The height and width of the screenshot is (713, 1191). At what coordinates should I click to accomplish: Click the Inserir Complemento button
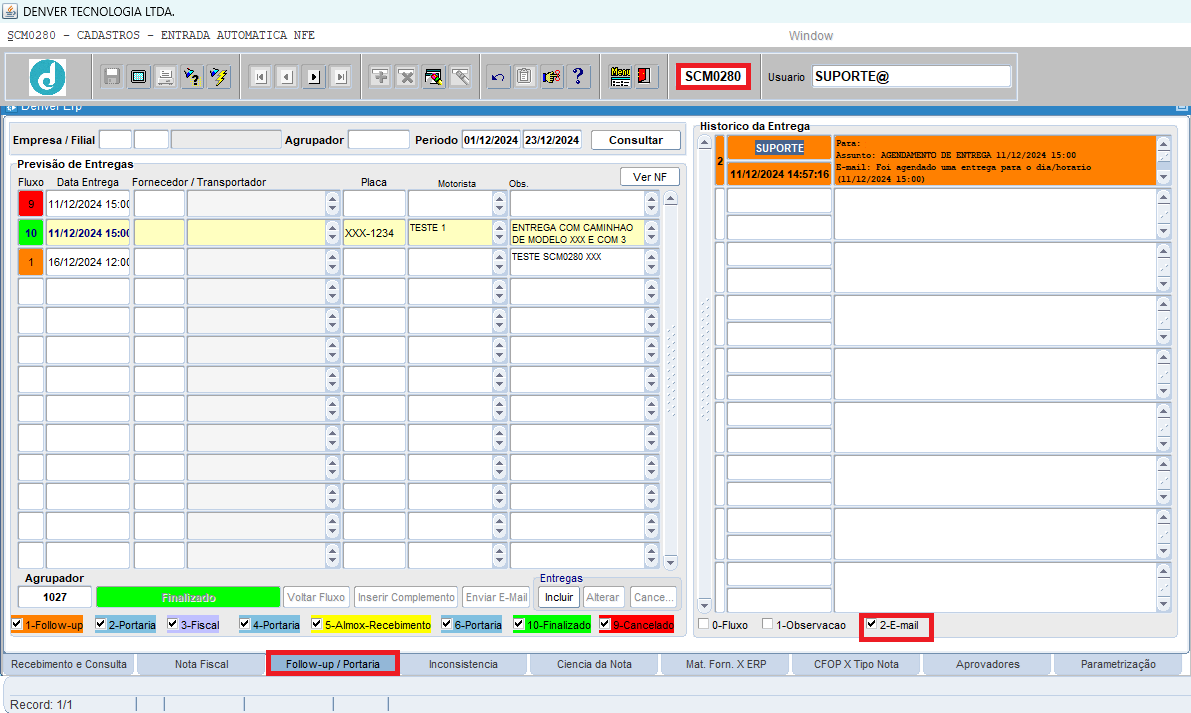click(406, 598)
